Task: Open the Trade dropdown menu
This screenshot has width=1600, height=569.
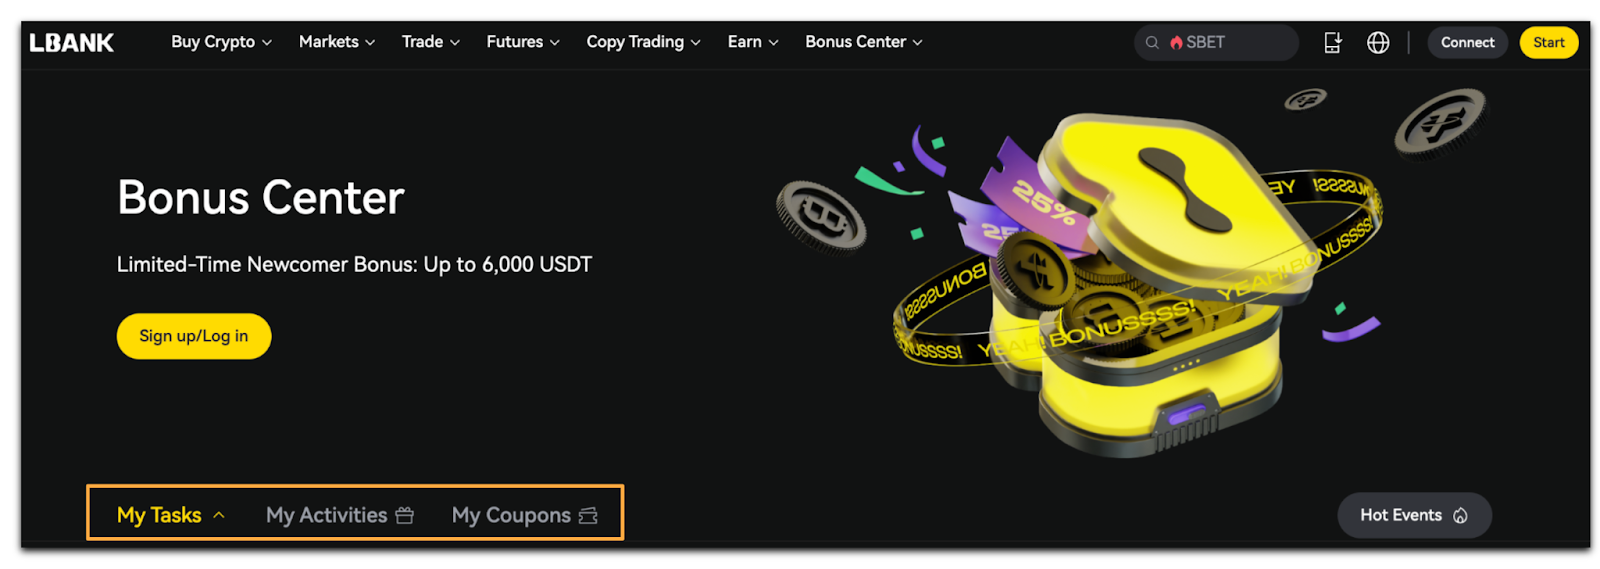Action: click(431, 42)
